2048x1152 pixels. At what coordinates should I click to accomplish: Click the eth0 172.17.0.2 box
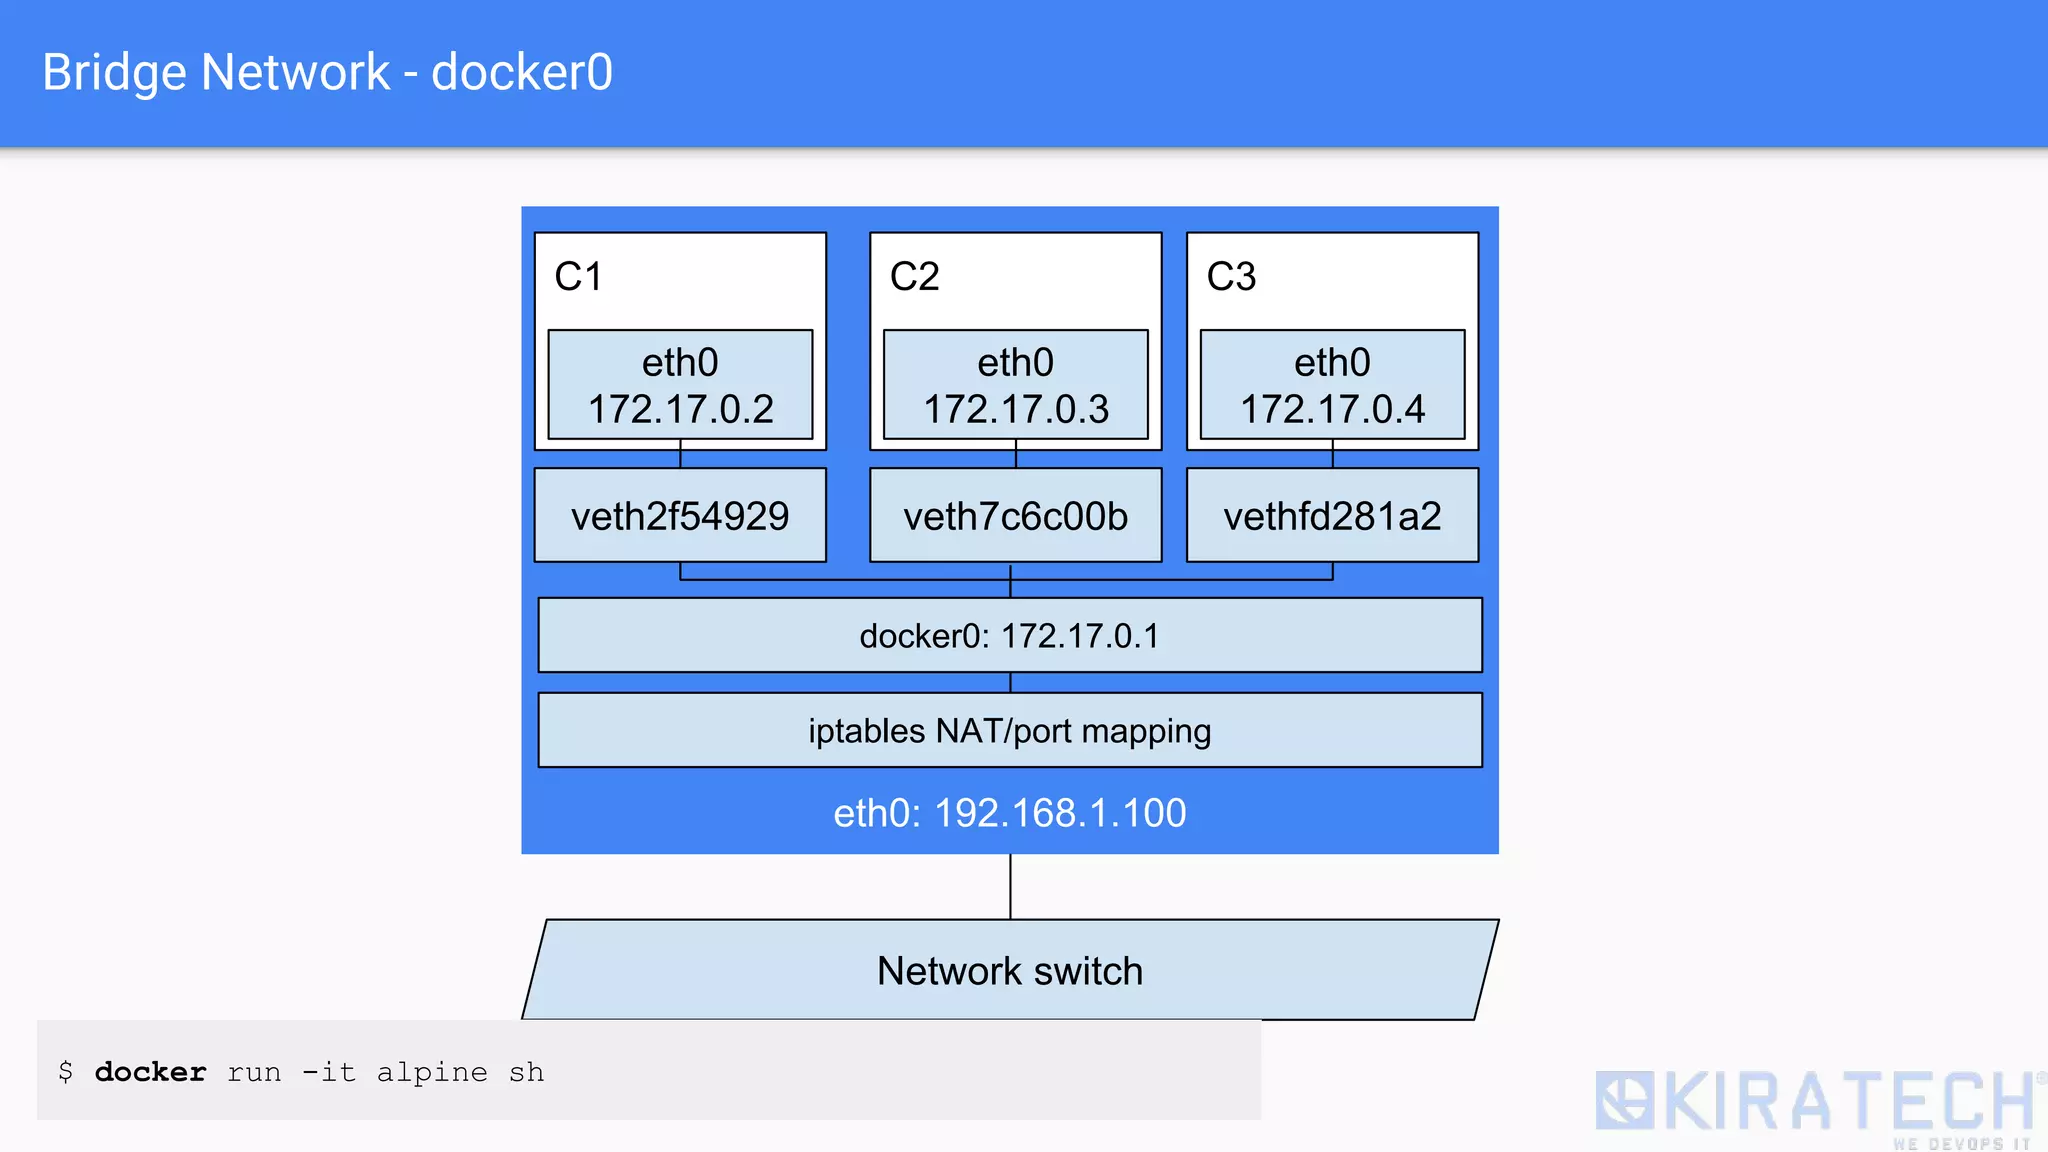[x=680, y=385]
